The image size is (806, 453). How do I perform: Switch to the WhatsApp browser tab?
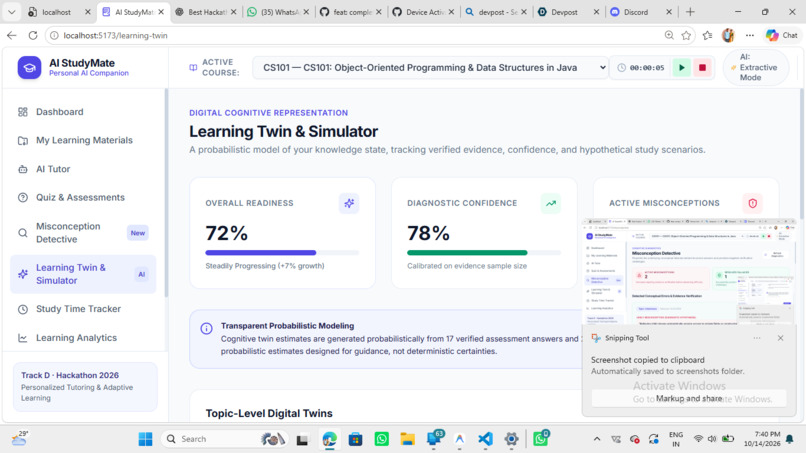[x=278, y=12]
